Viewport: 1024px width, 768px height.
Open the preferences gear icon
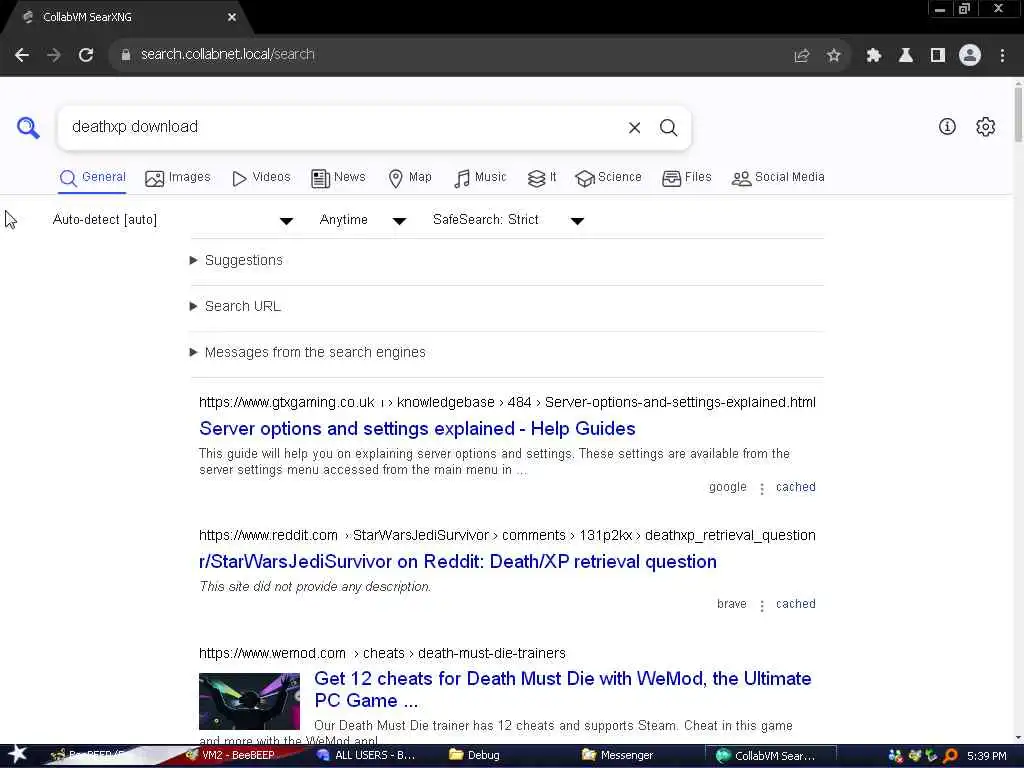985,127
